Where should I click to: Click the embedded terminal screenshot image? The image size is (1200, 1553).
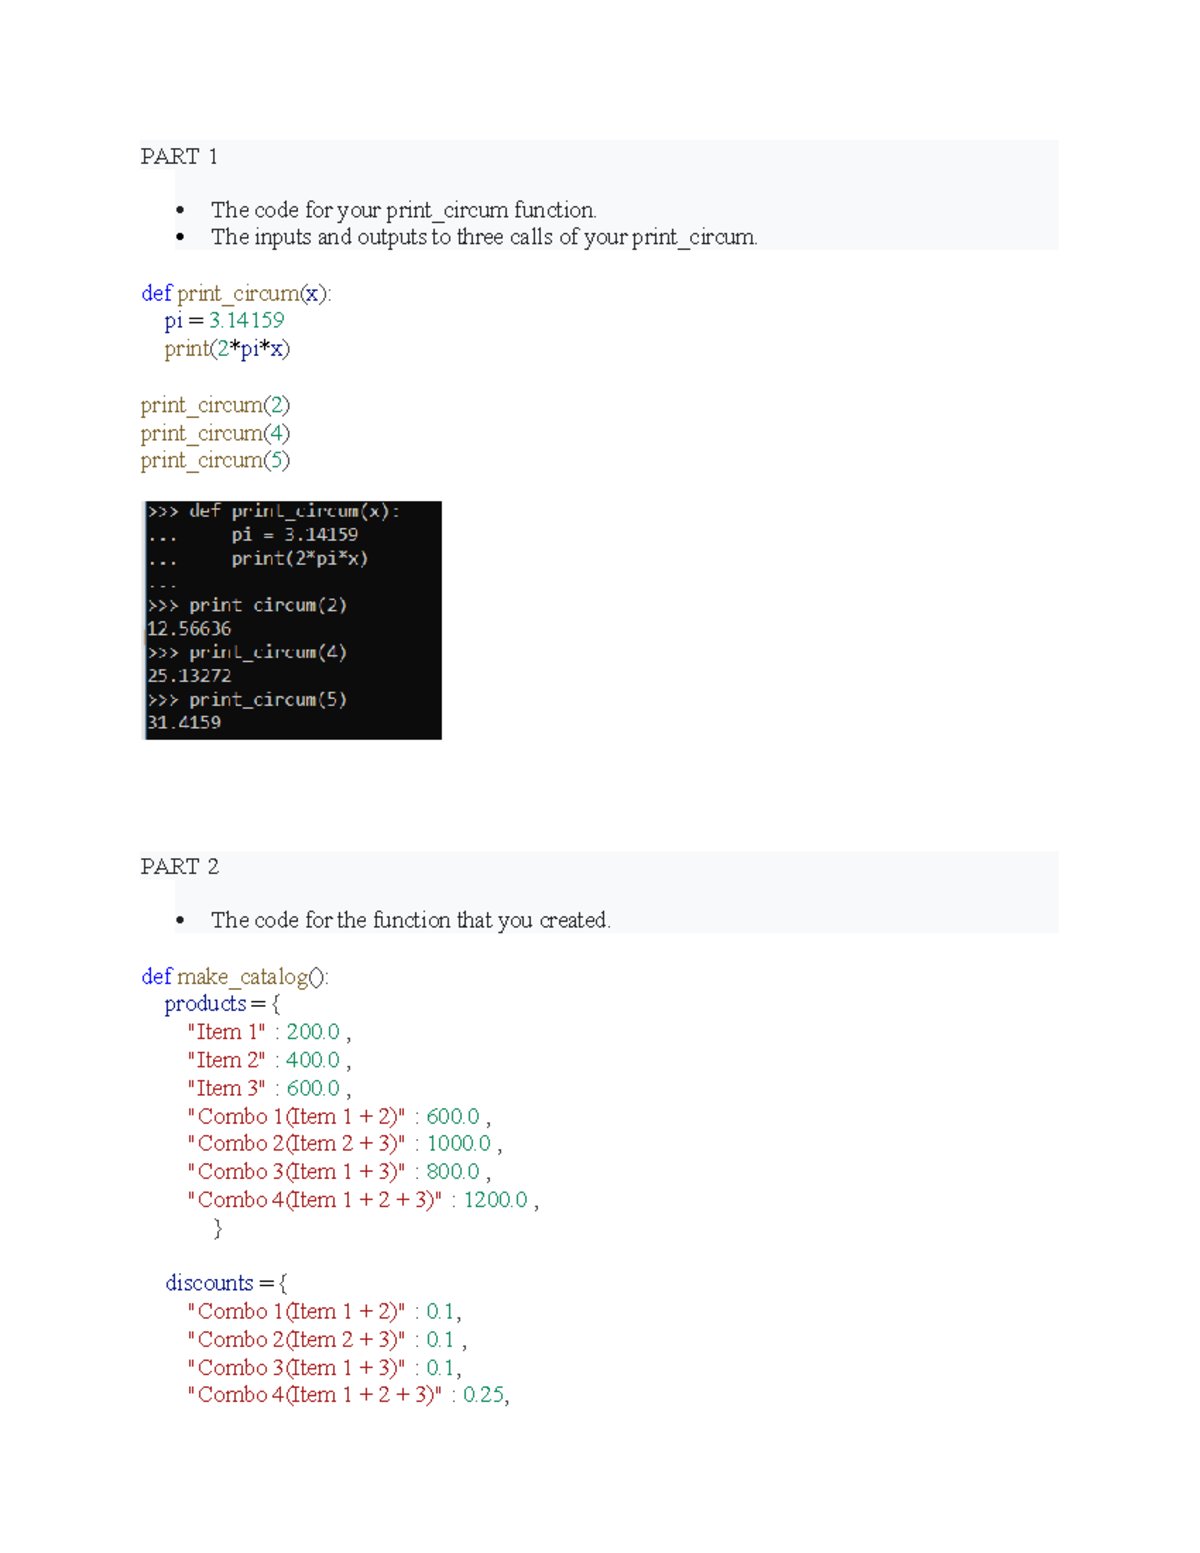click(x=292, y=618)
